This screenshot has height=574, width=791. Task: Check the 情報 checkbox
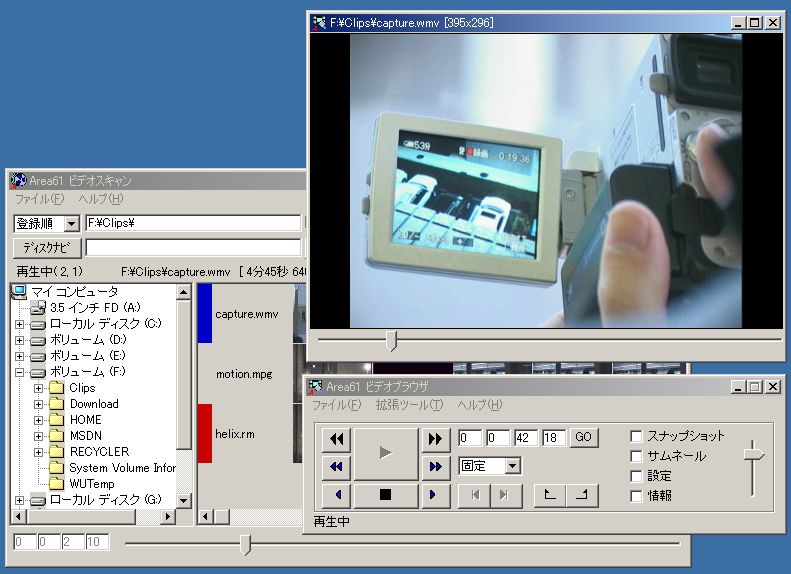pyautogui.click(x=637, y=496)
